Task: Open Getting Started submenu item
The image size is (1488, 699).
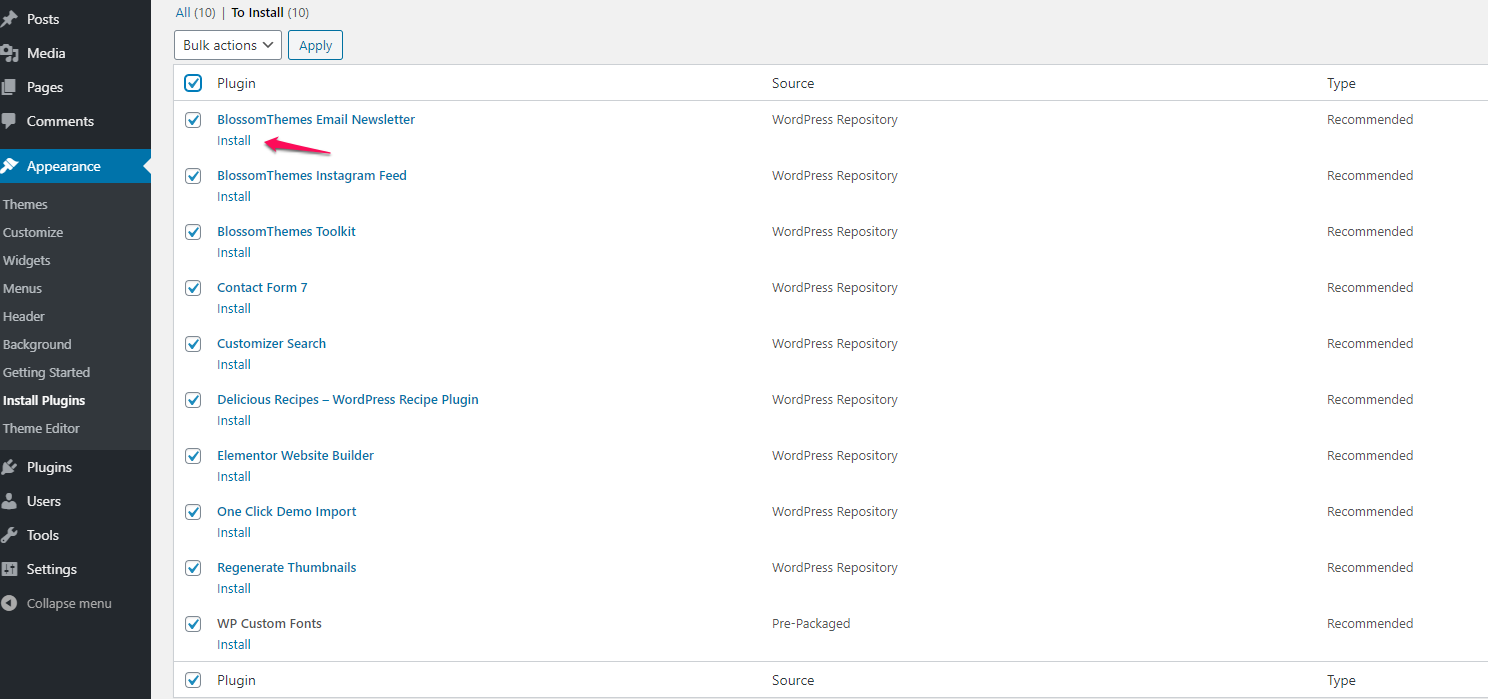Action: [x=46, y=372]
